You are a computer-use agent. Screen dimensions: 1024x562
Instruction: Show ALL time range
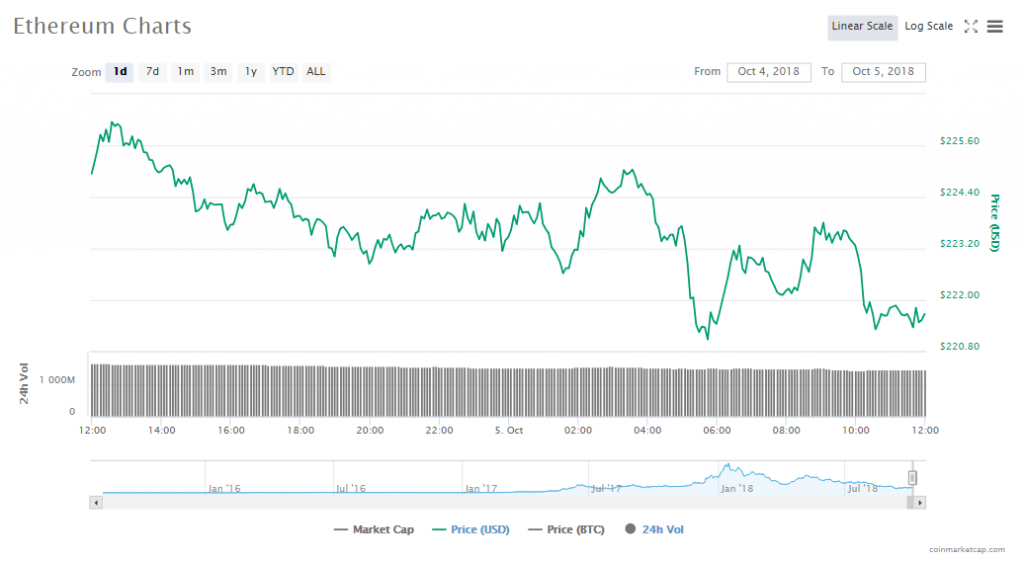(316, 72)
